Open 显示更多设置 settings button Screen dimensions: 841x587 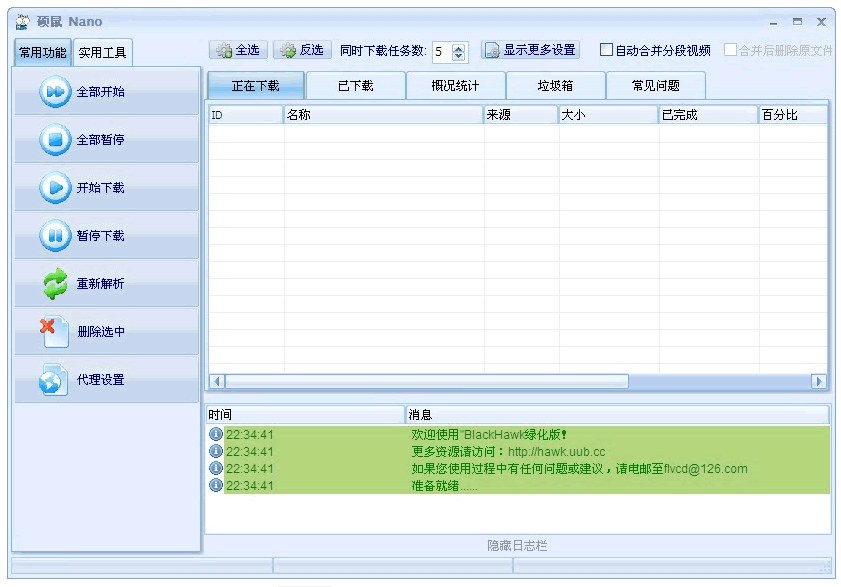tap(530, 50)
